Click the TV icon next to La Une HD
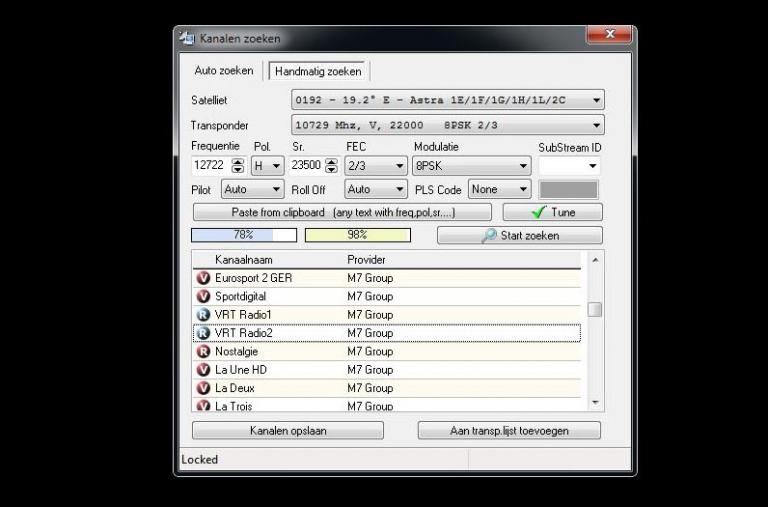 click(x=204, y=370)
